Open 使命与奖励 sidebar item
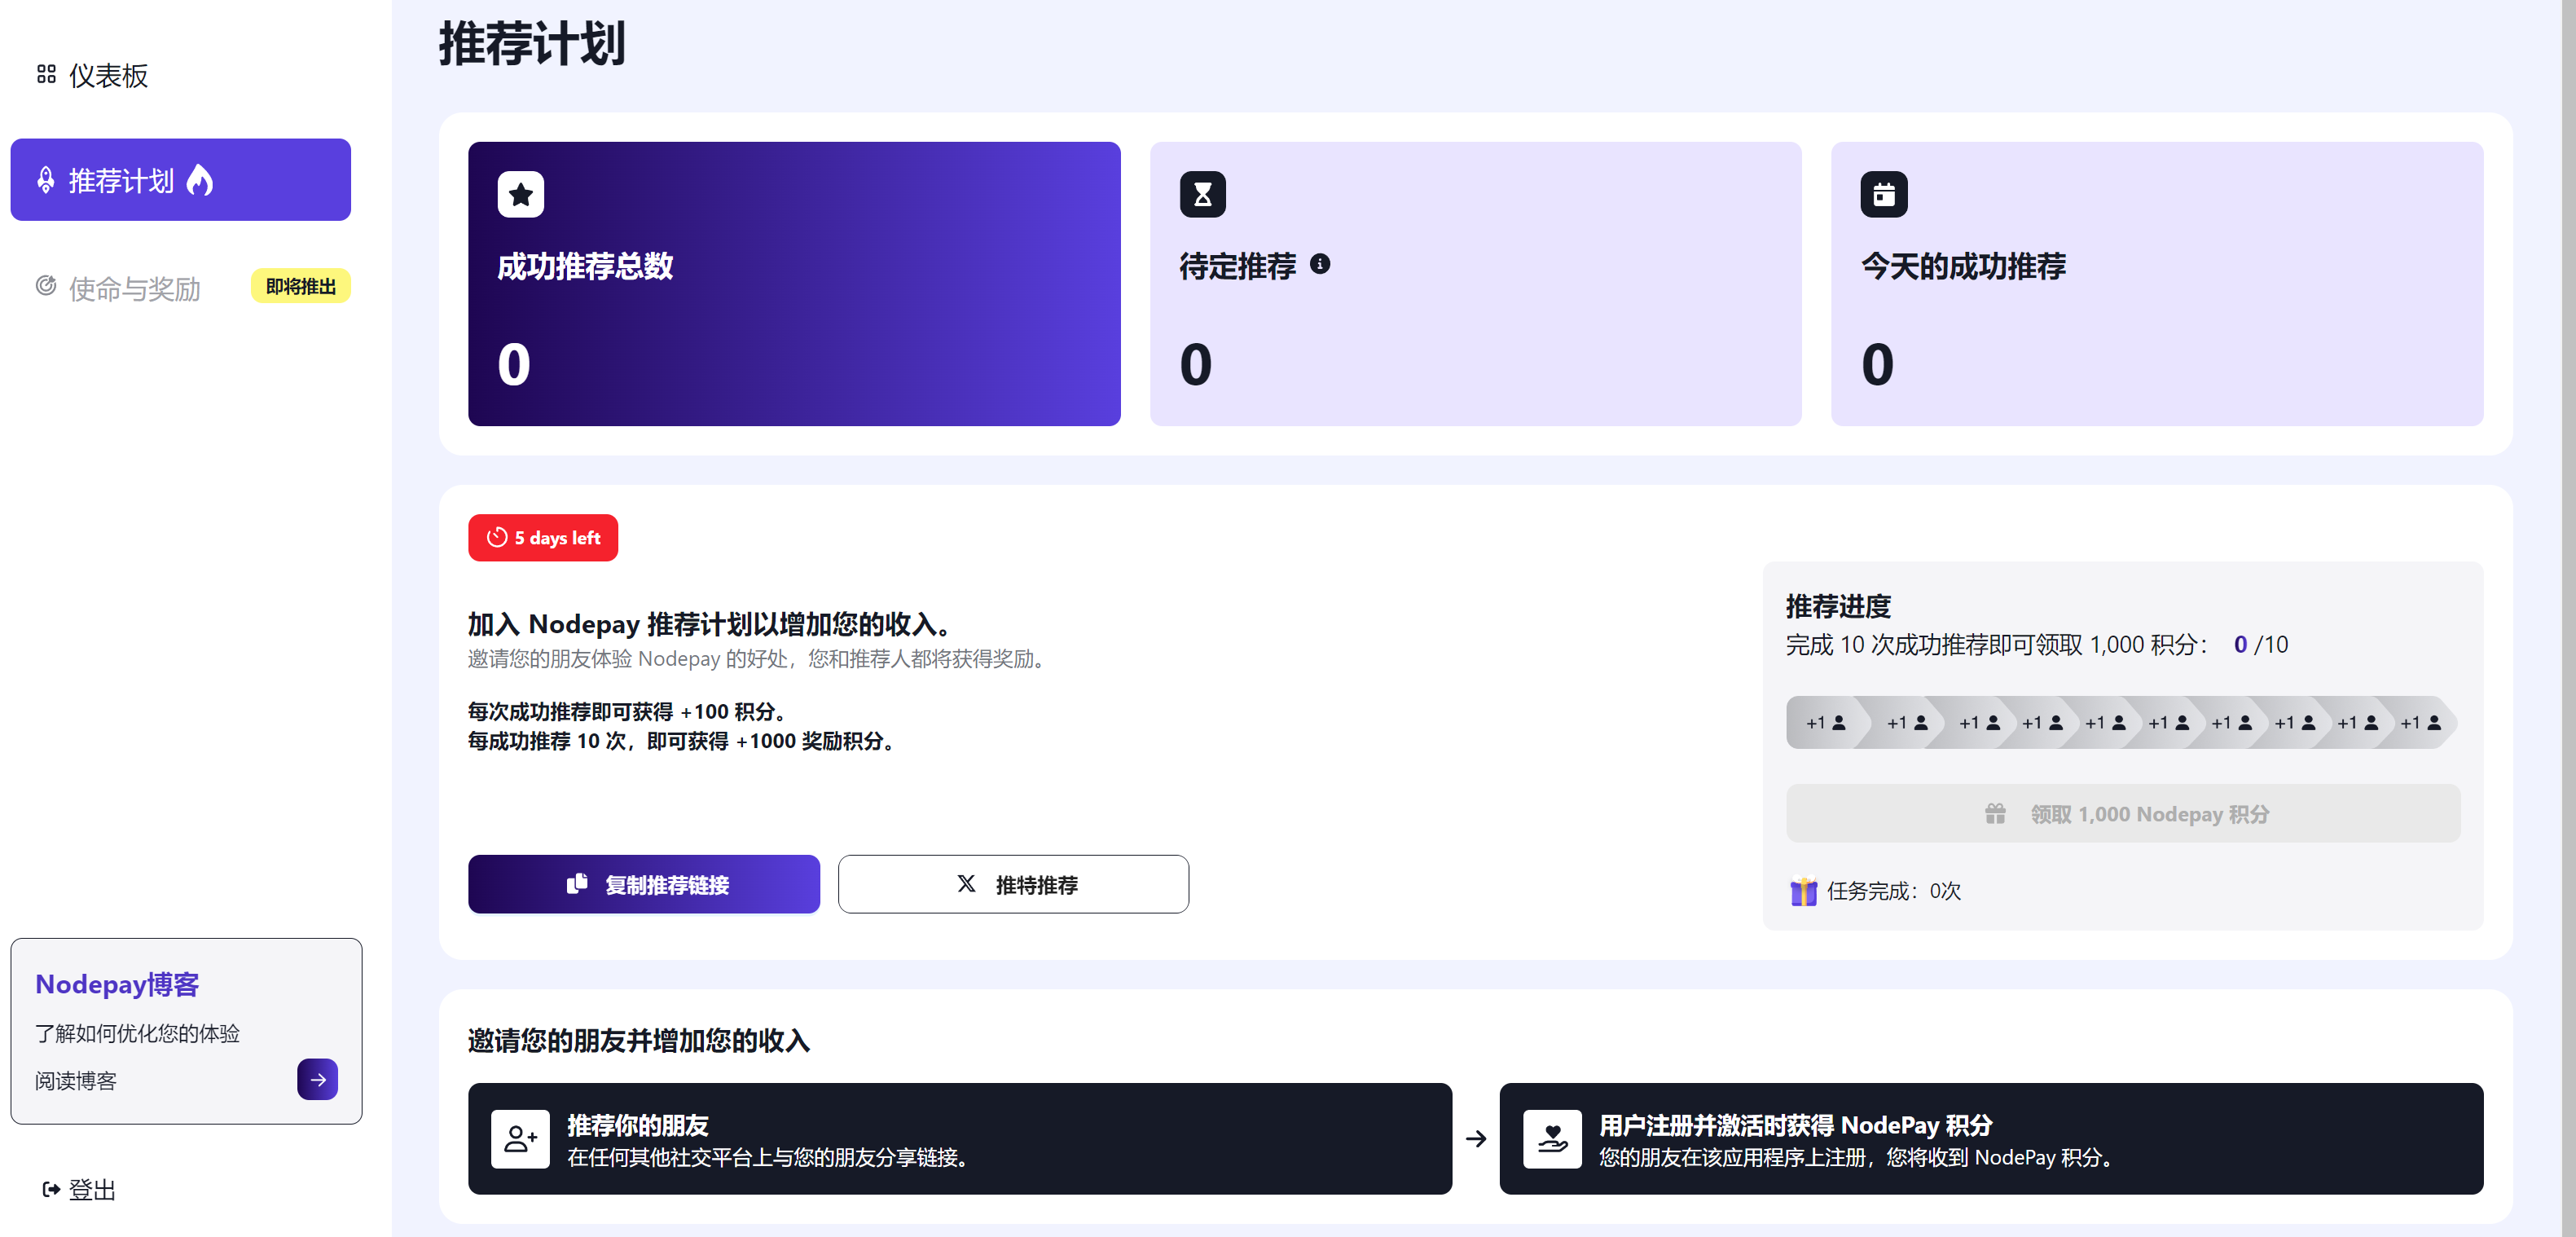Viewport: 2576px width, 1237px height. click(x=118, y=288)
